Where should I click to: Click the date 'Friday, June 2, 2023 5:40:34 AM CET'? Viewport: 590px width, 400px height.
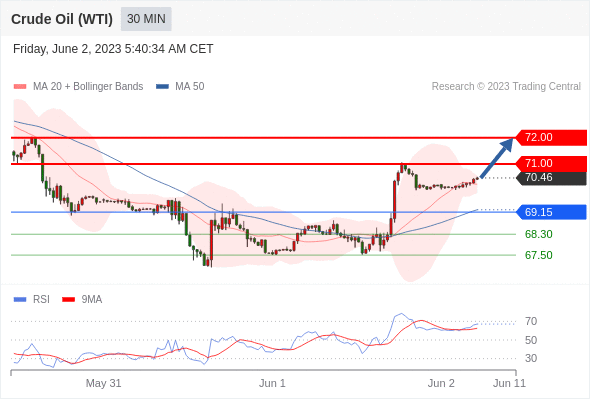(x=113, y=49)
